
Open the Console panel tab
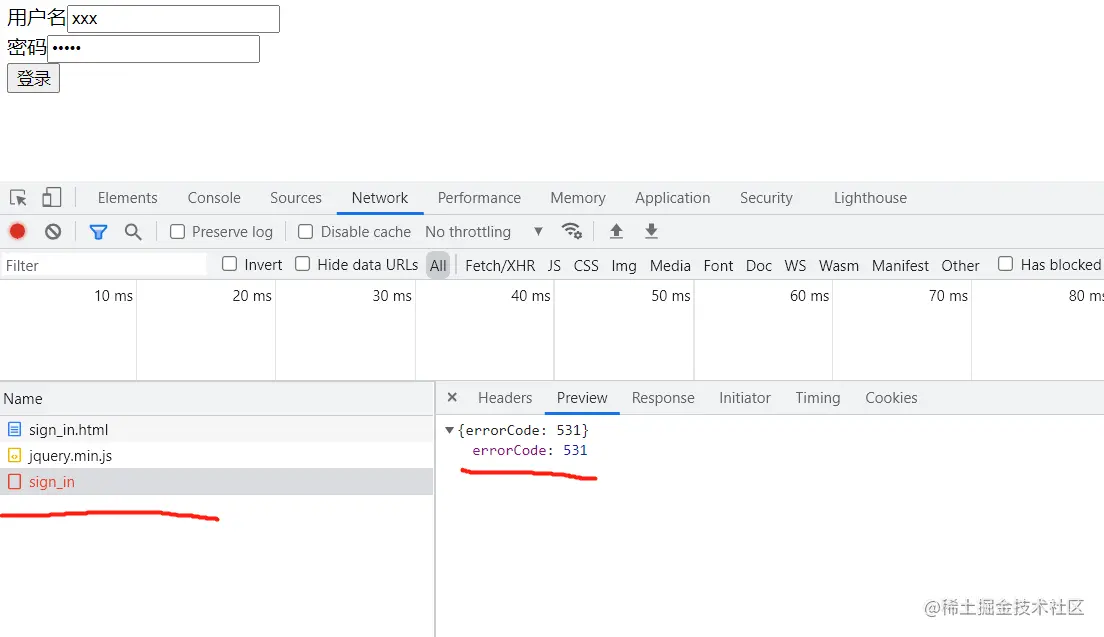pos(214,198)
